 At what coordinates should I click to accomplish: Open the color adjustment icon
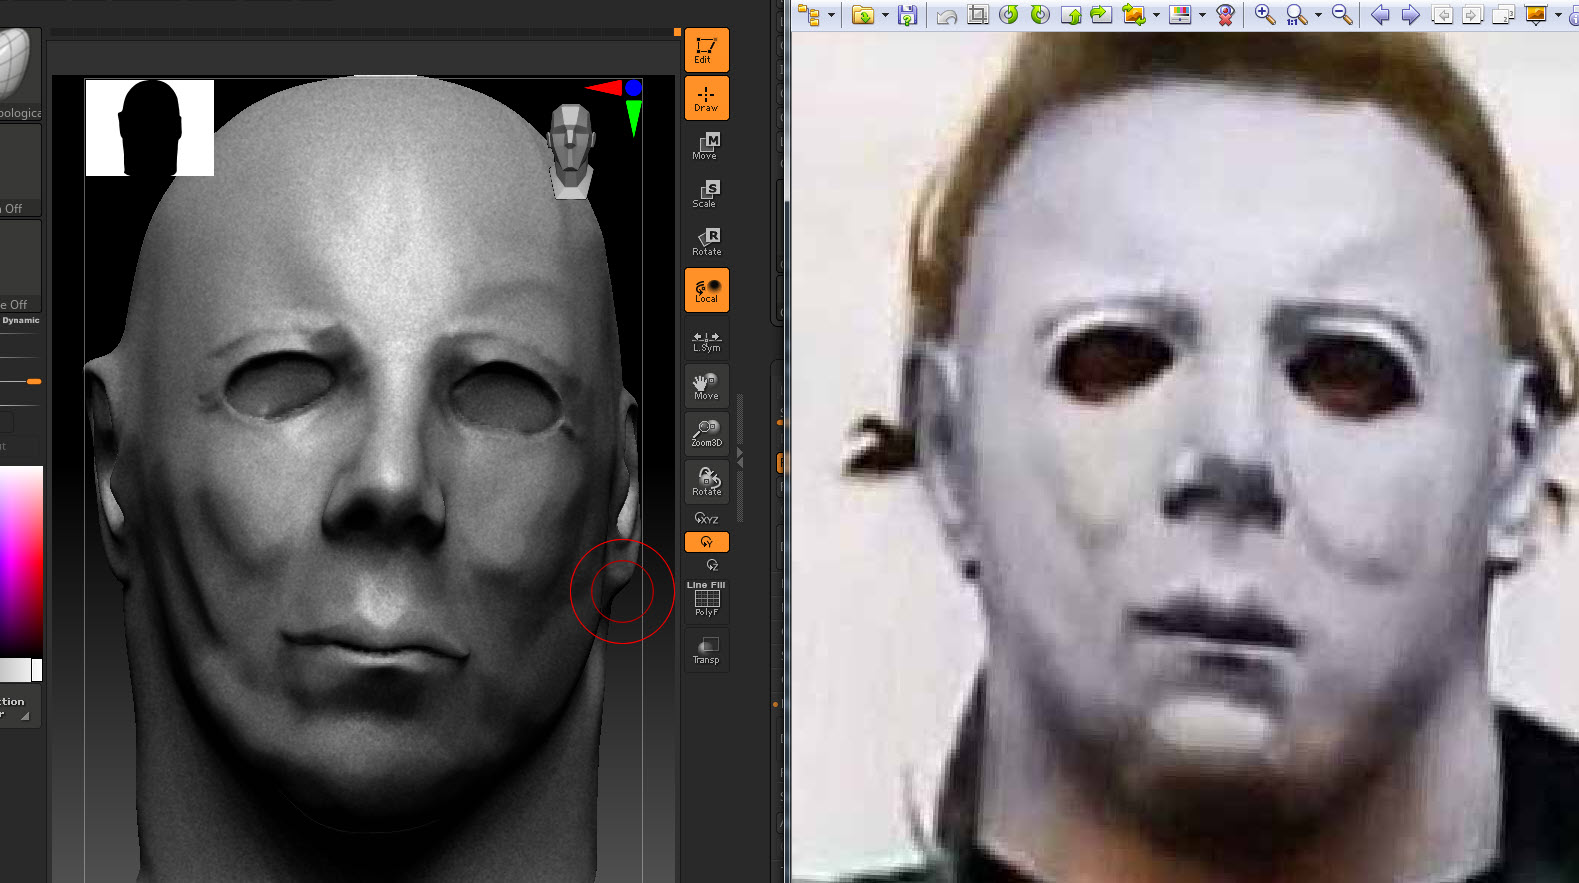tap(1180, 15)
